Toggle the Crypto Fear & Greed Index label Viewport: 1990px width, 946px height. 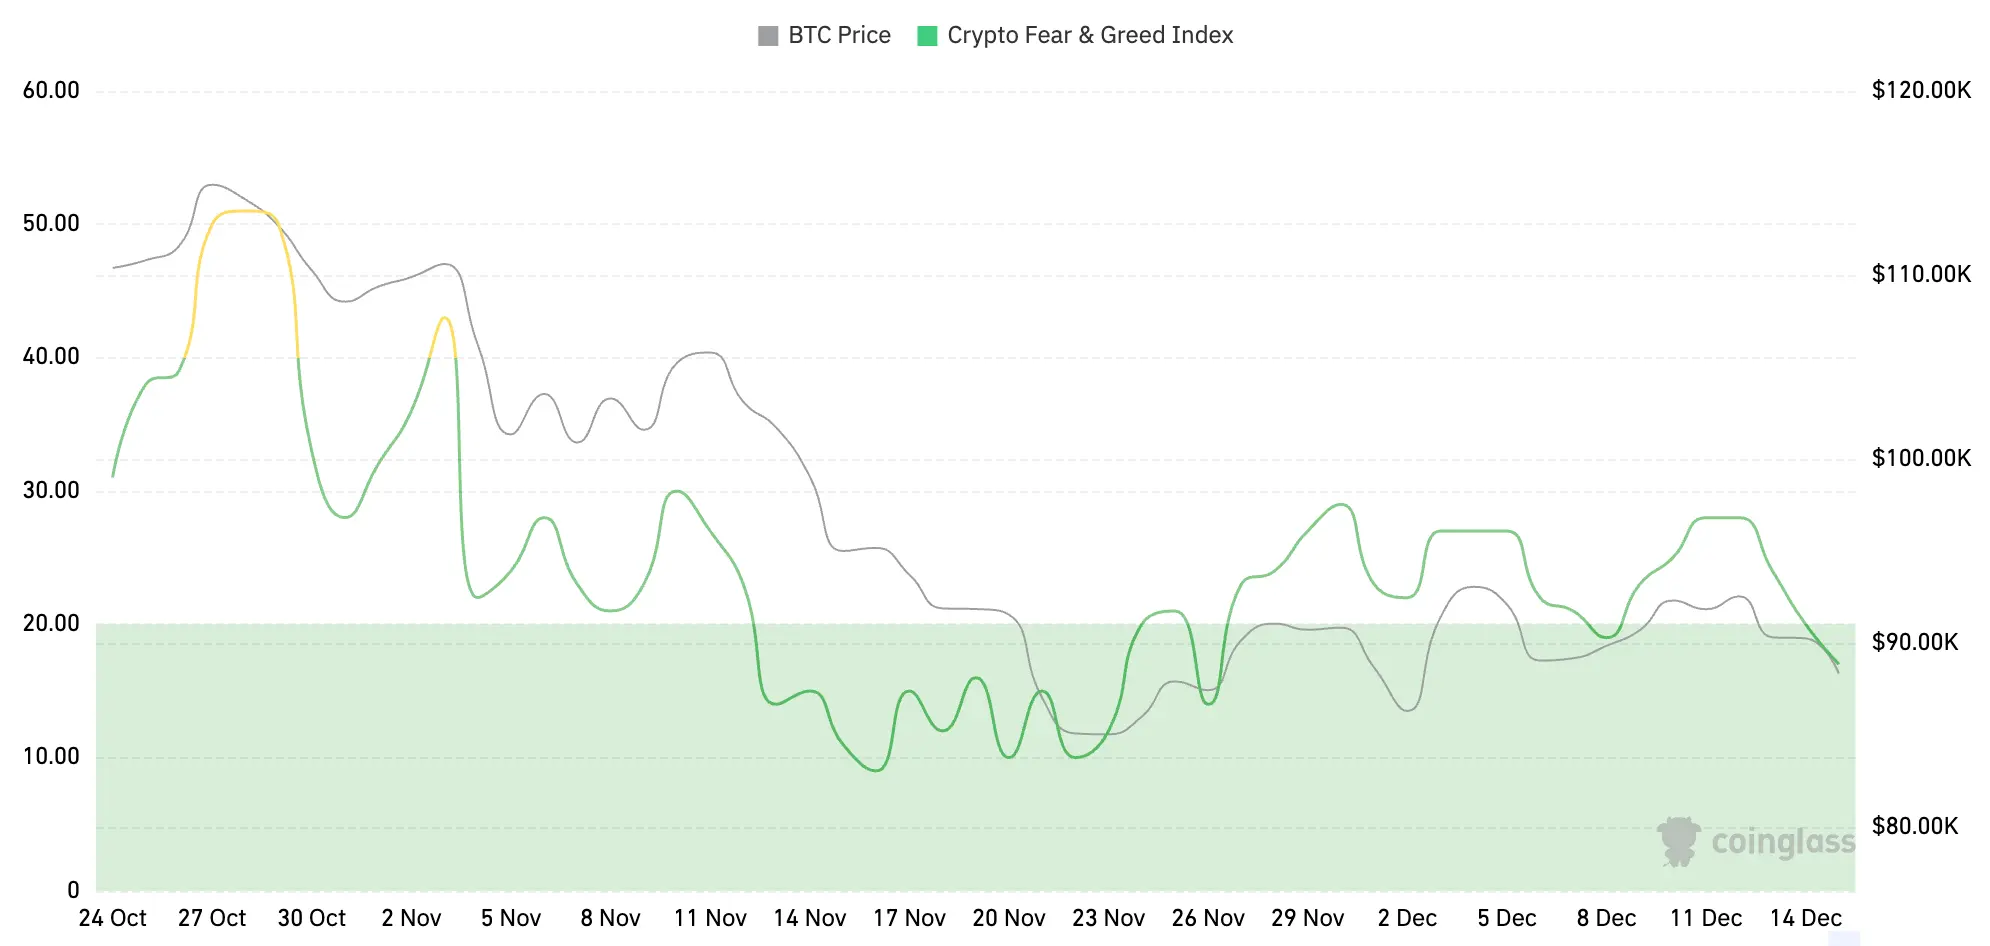pos(1090,36)
